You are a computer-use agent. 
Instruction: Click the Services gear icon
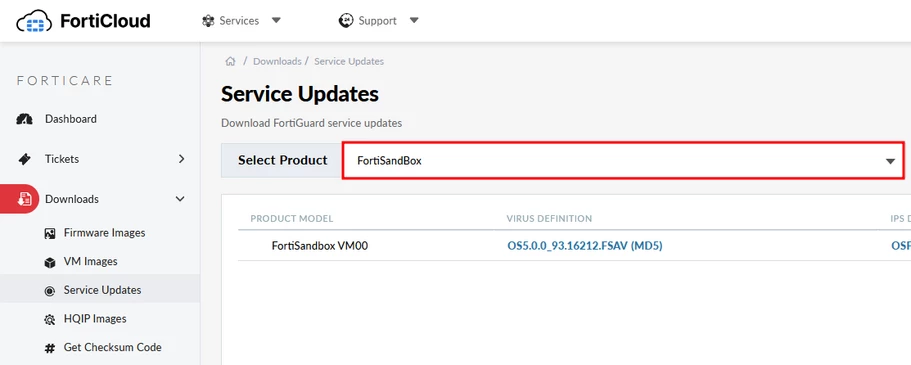point(208,21)
